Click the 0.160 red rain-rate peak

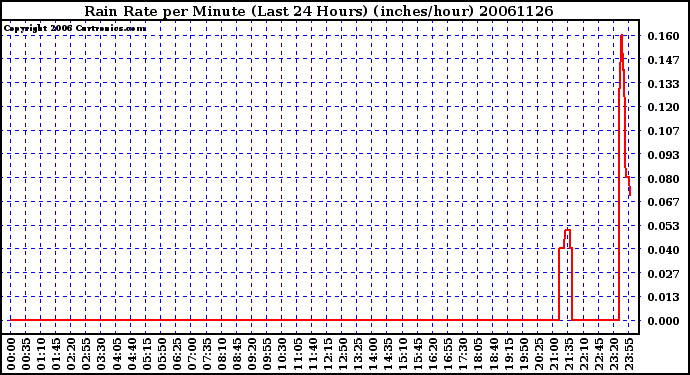click(621, 35)
